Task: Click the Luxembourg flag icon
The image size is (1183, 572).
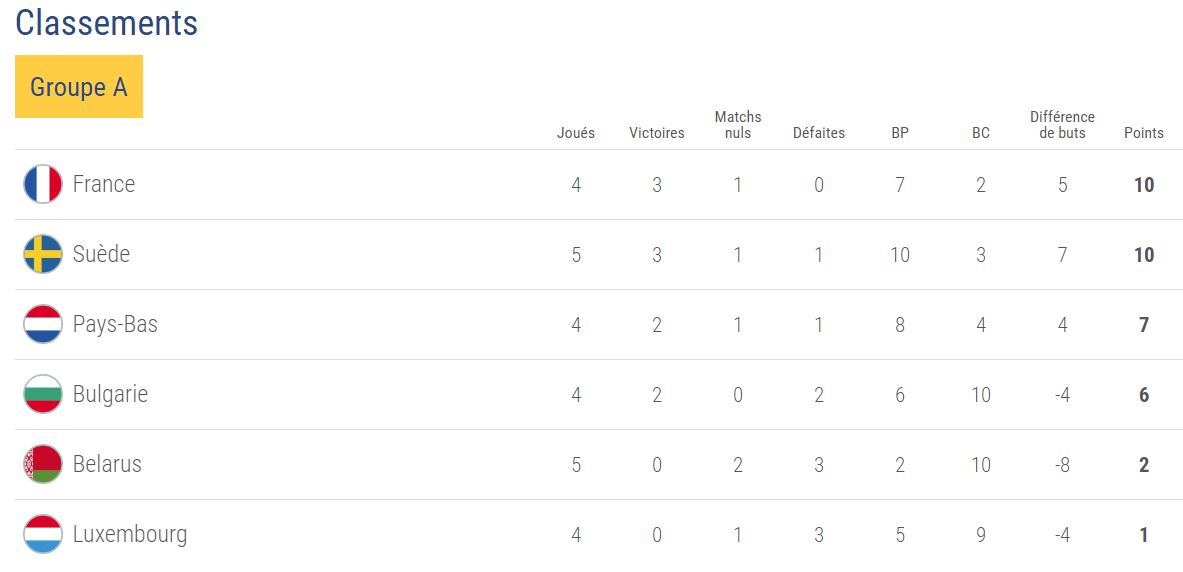Action: [x=43, y=534]
